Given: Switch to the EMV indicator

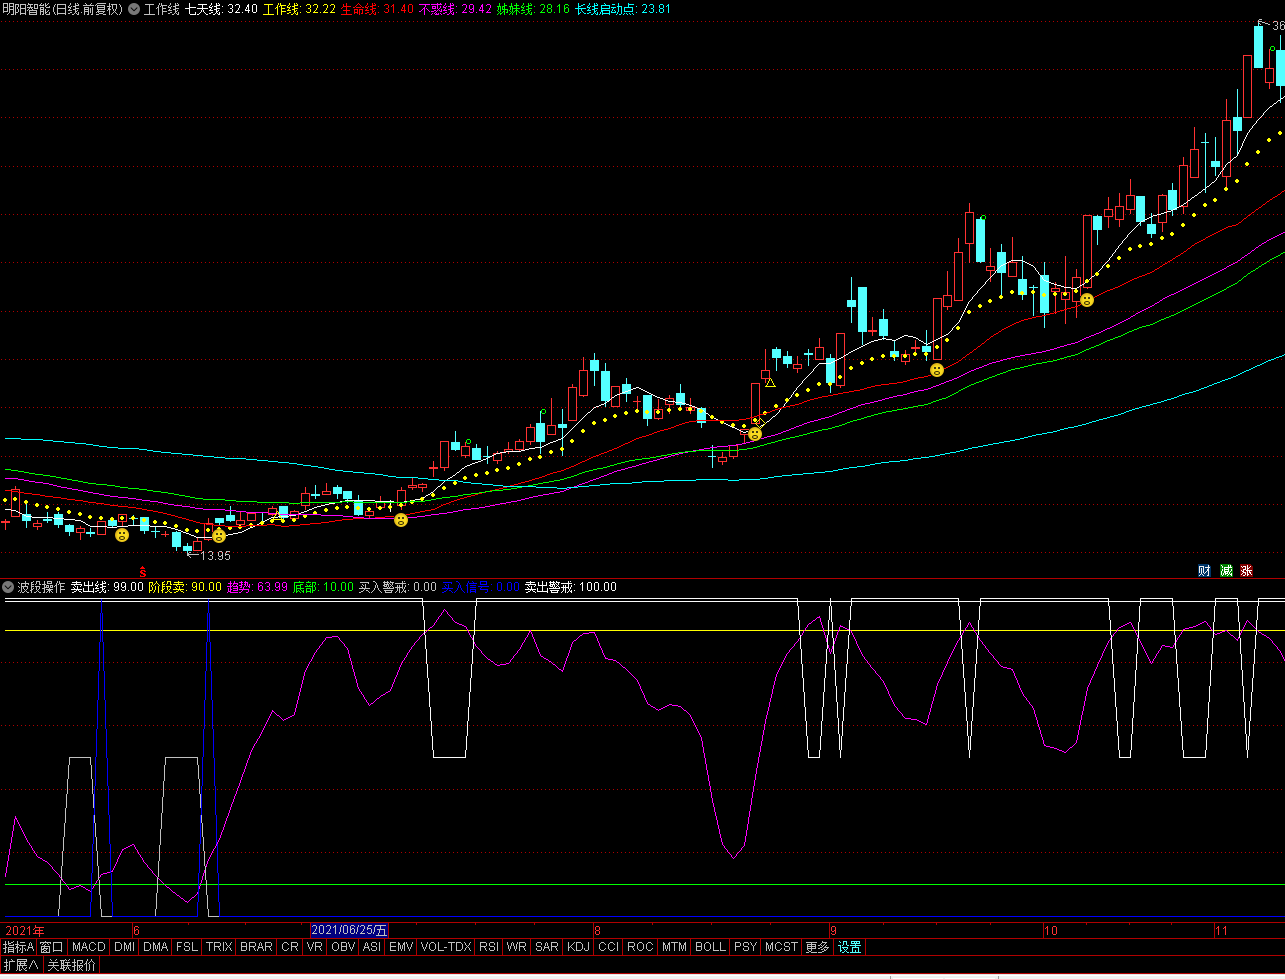Looking at the screenshot, I should coord(401,947).
